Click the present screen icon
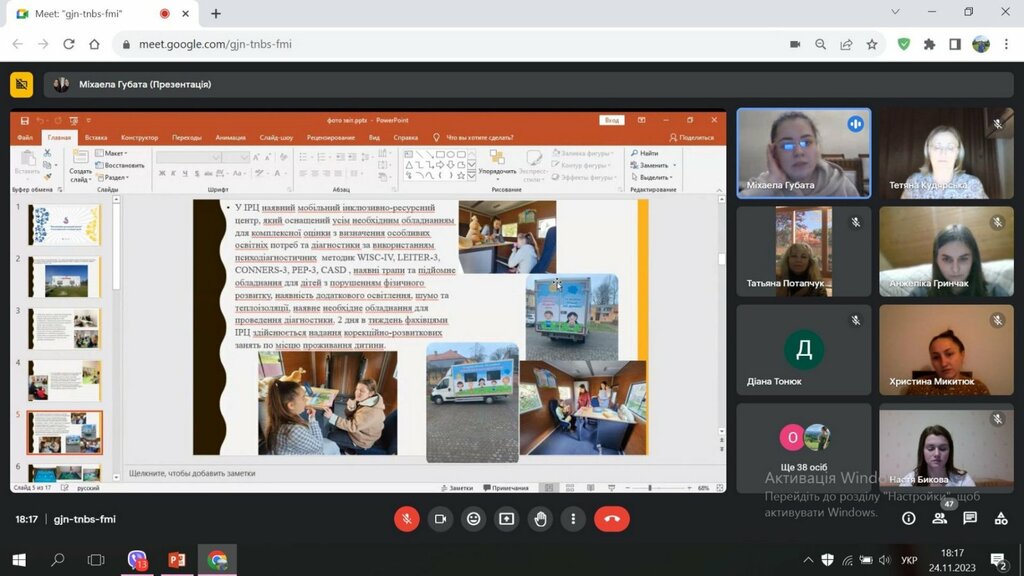Image resolution: width=1024 pixels, height=576 pixels. pyautogui.click(x=507, y=519)
